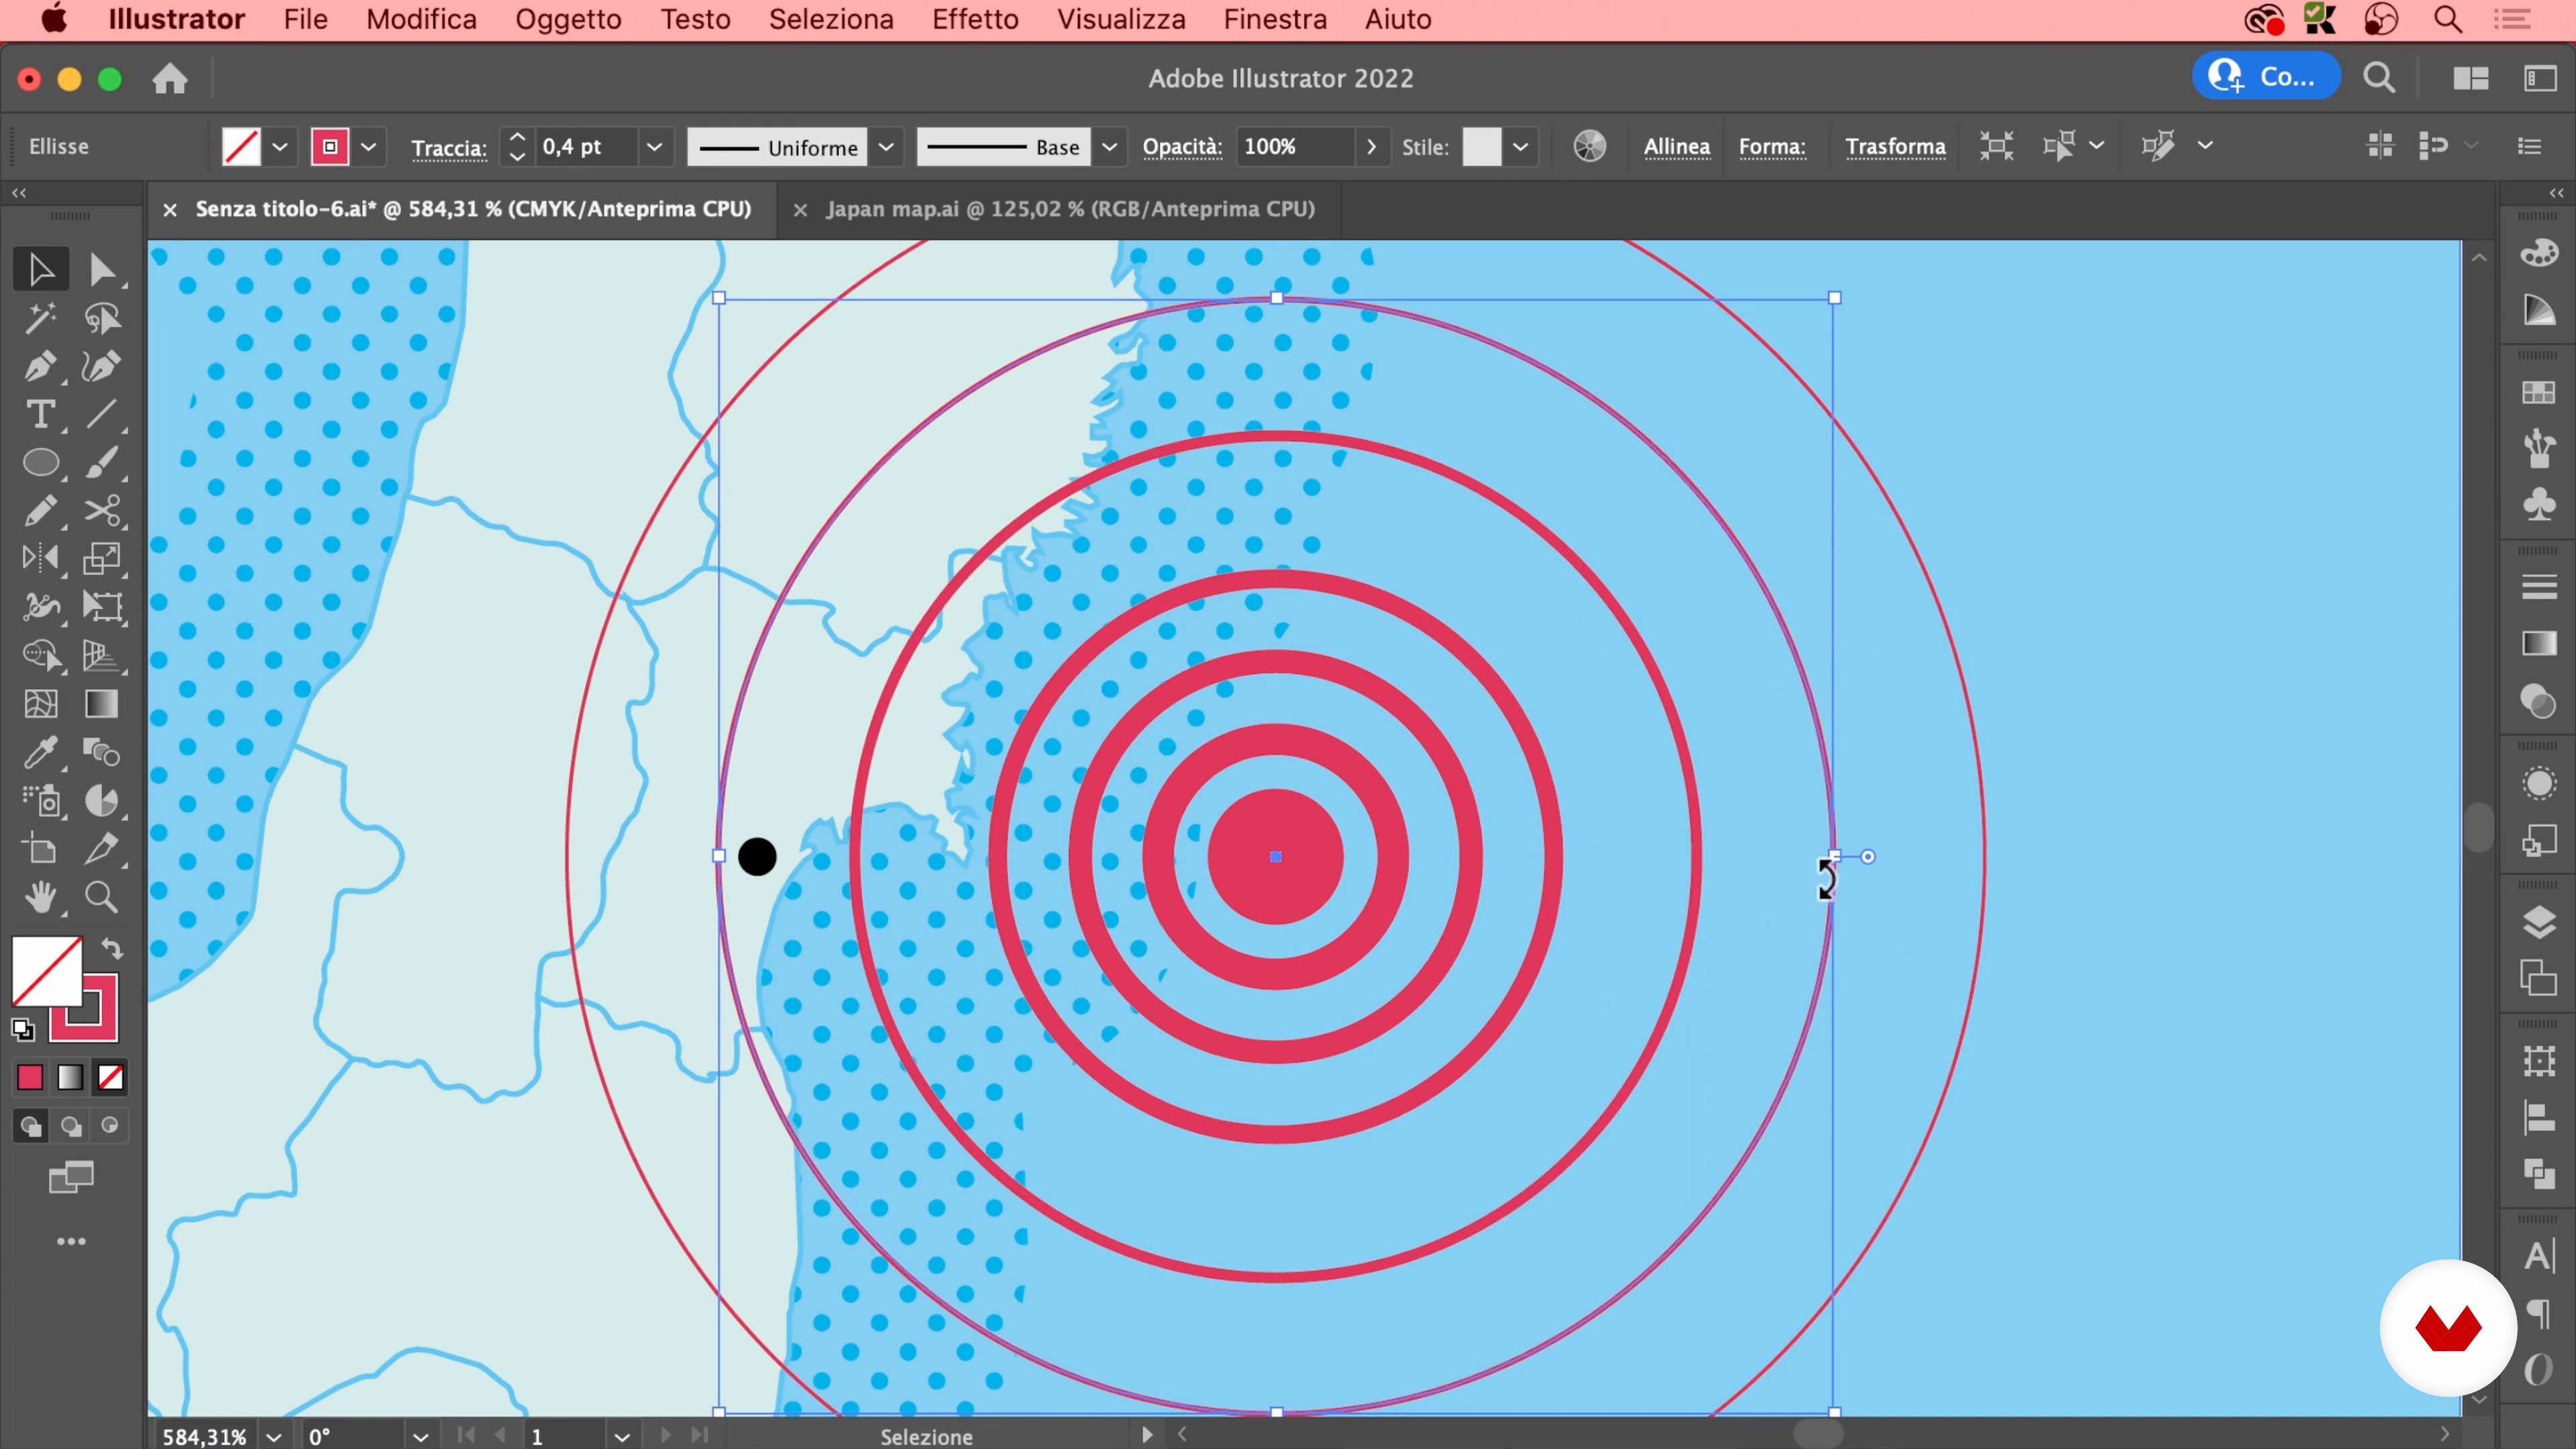The height and width of the screenshot is (1449, 2576).
Task: Click the Allinea panel link
Action: (1676, 147)
